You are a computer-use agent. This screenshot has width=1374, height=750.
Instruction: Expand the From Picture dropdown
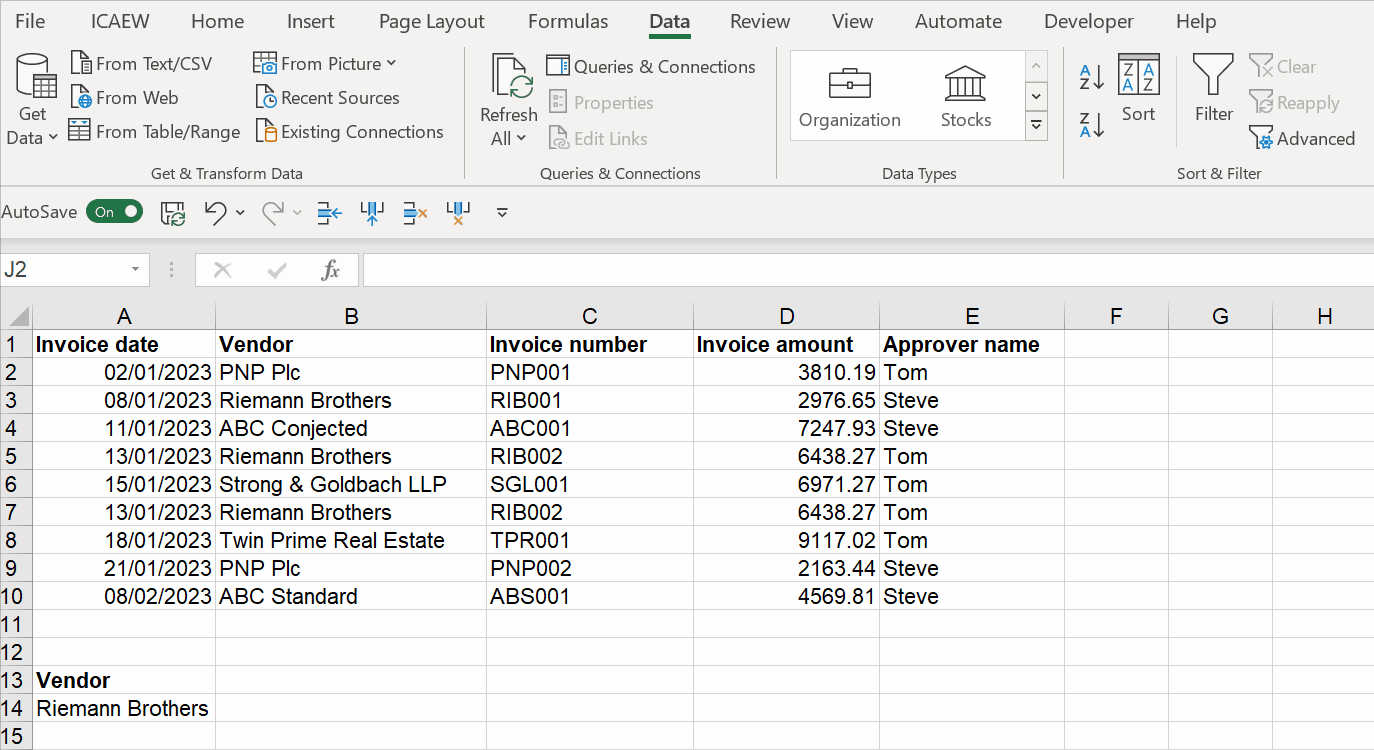tap(391, 63)
